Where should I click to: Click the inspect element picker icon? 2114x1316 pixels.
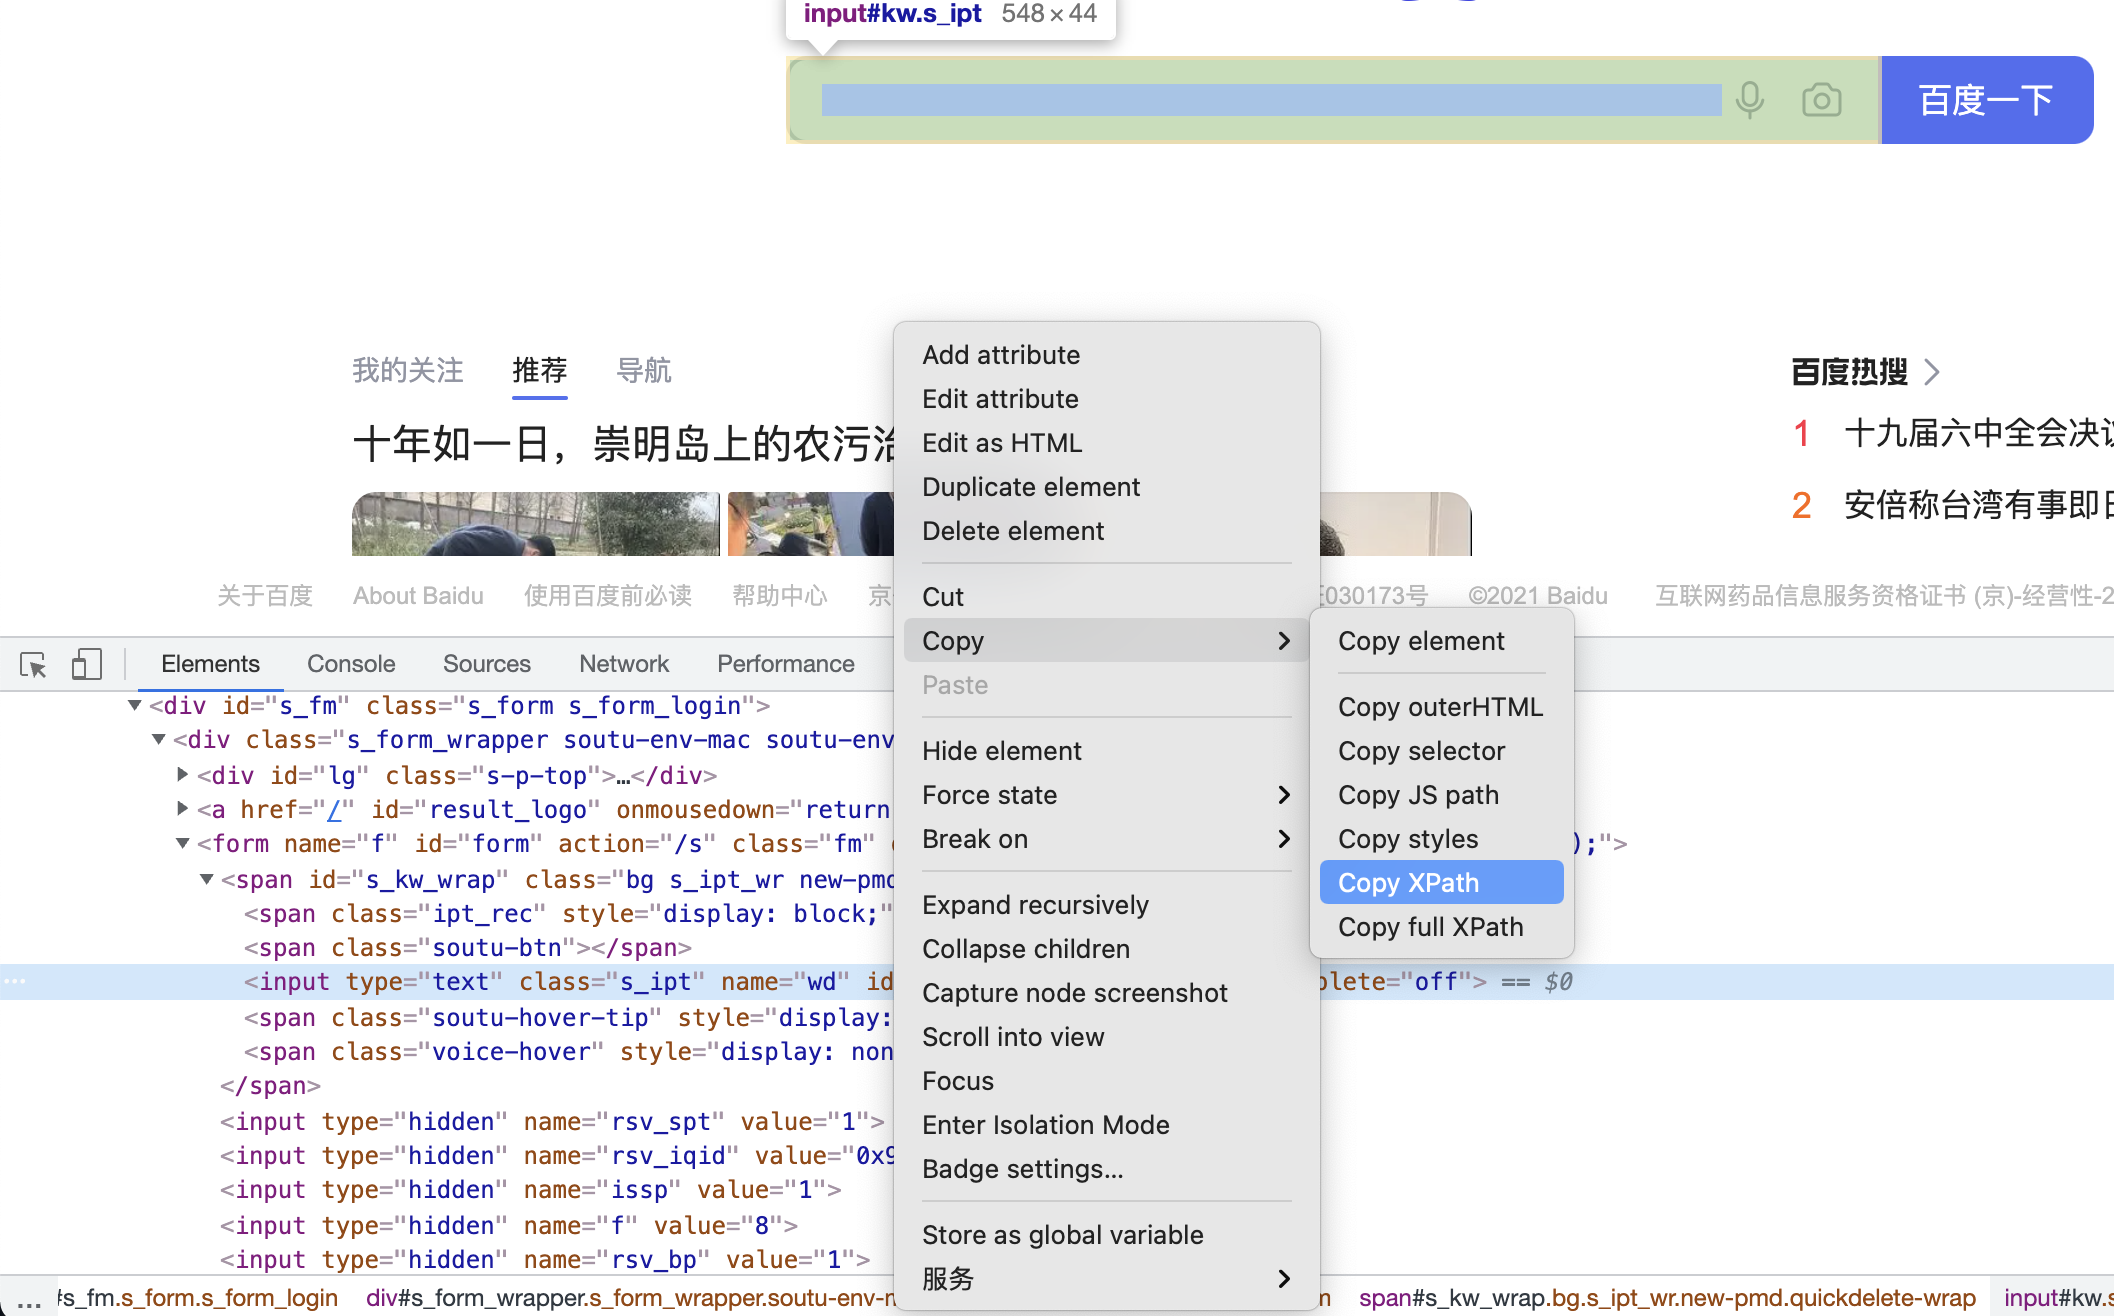coord(33,664)
